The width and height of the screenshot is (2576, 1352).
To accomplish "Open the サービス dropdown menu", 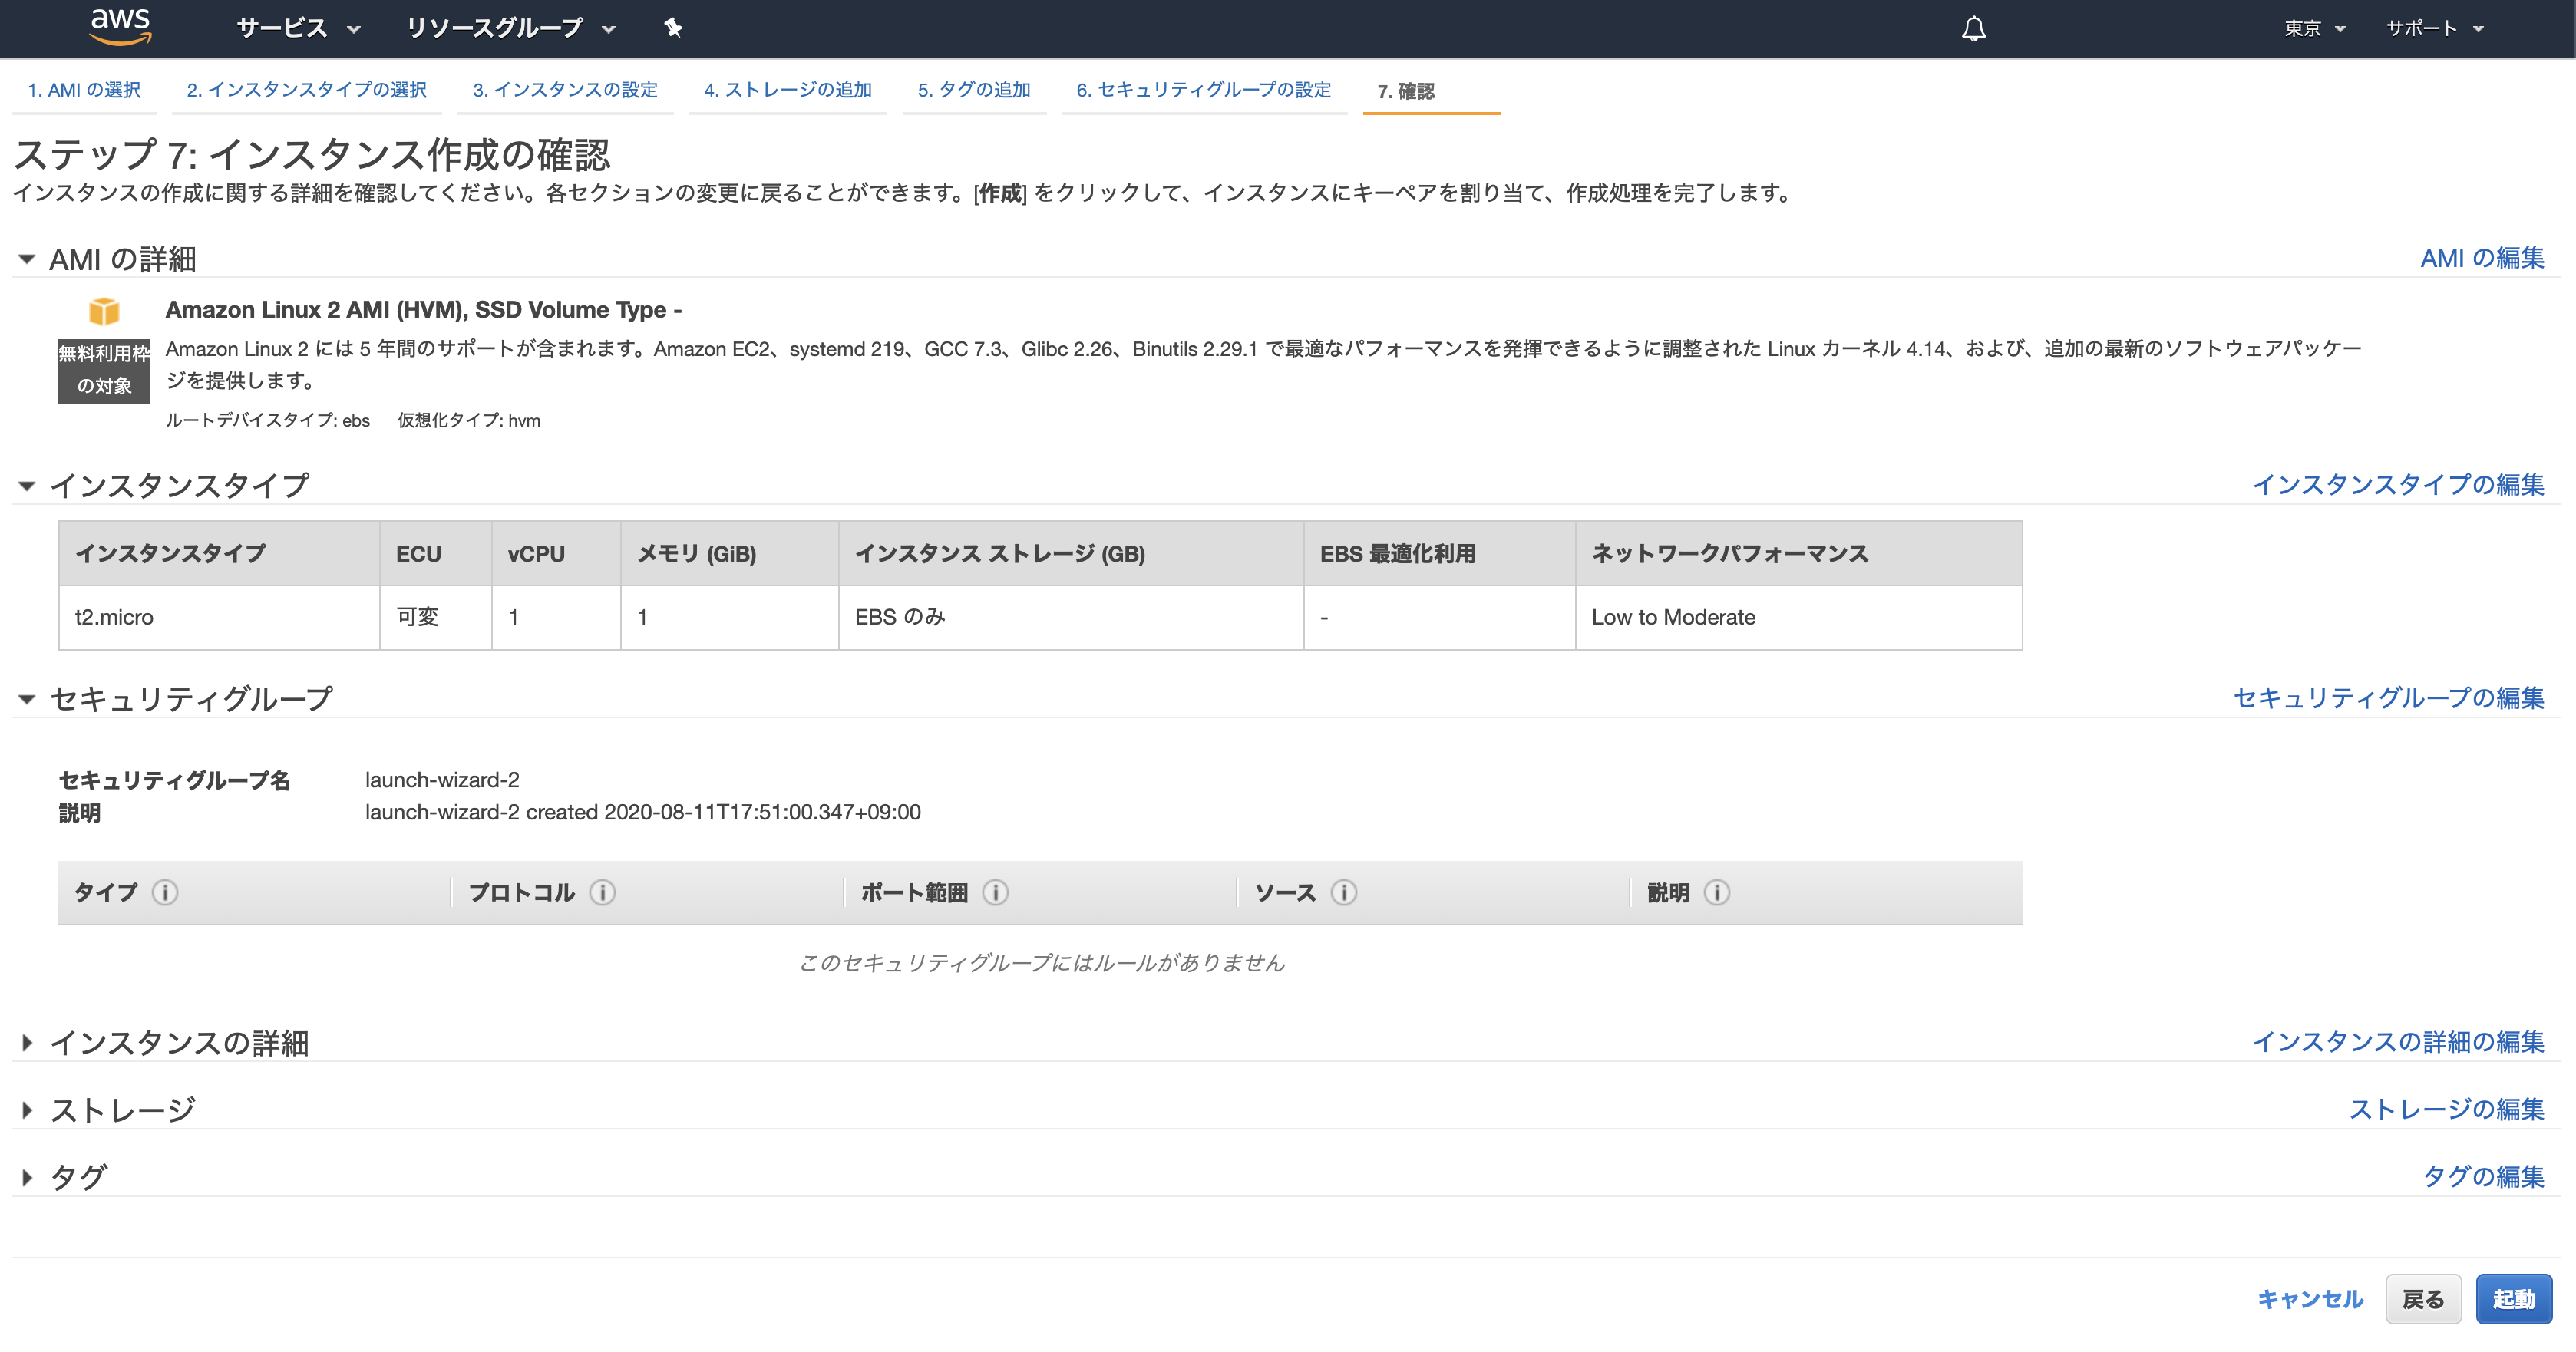I will (298, 28).
